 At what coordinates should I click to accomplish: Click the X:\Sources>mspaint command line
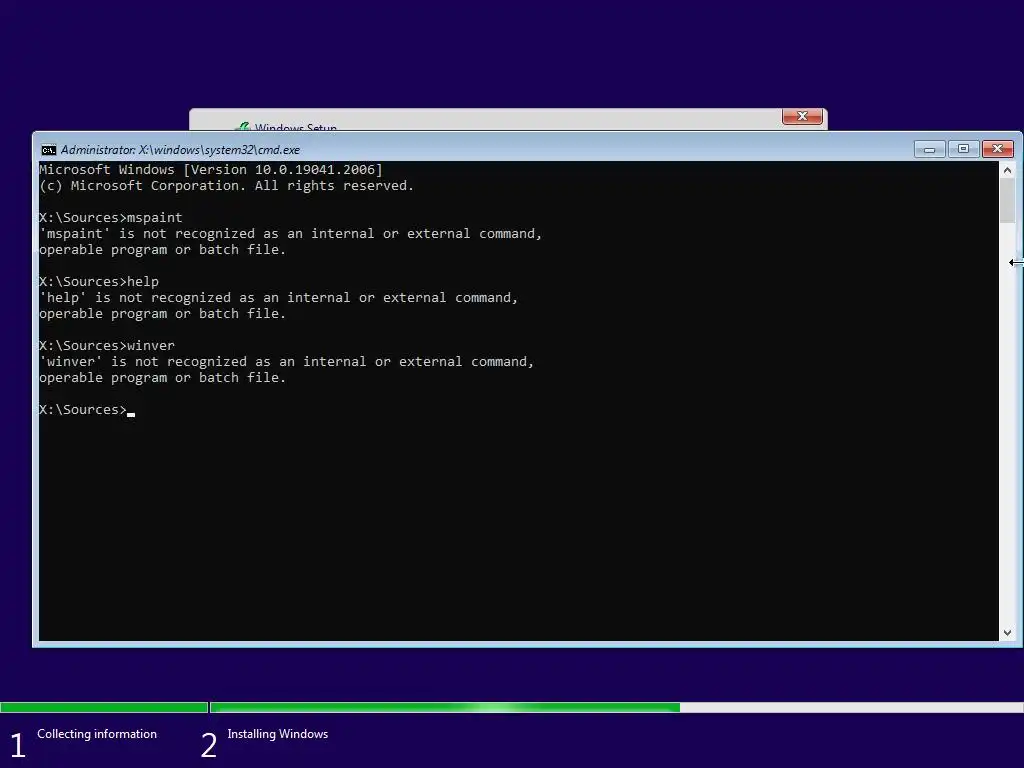(111, 217)
